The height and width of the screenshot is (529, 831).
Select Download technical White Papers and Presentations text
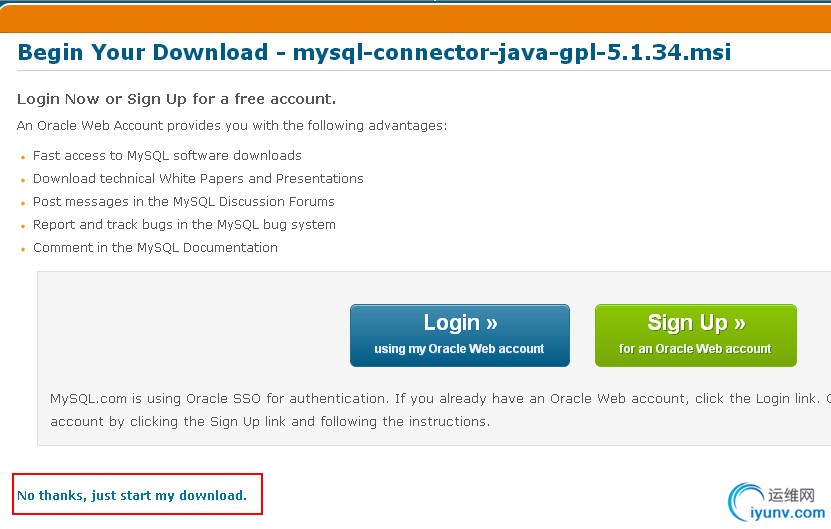point(198,179)
